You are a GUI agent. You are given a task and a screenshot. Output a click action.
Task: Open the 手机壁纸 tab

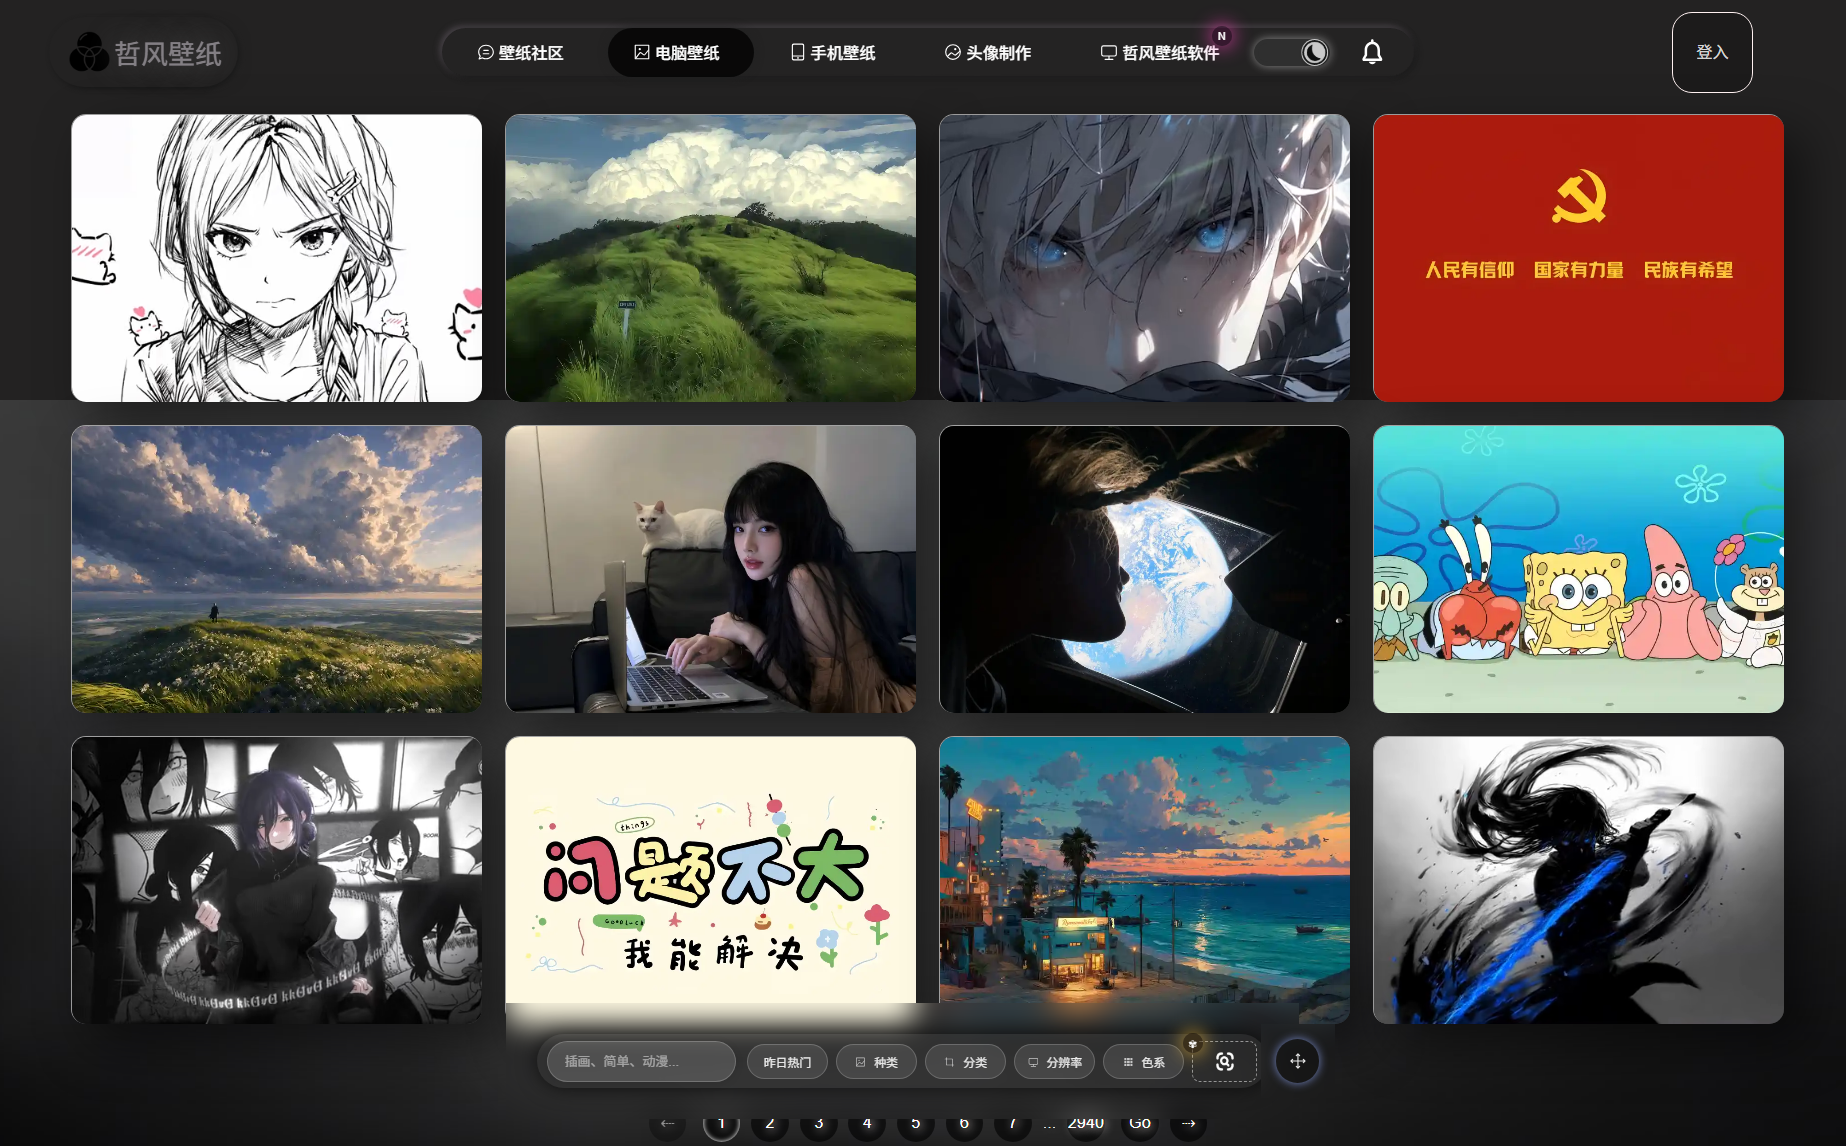click(x=833, y=53)
